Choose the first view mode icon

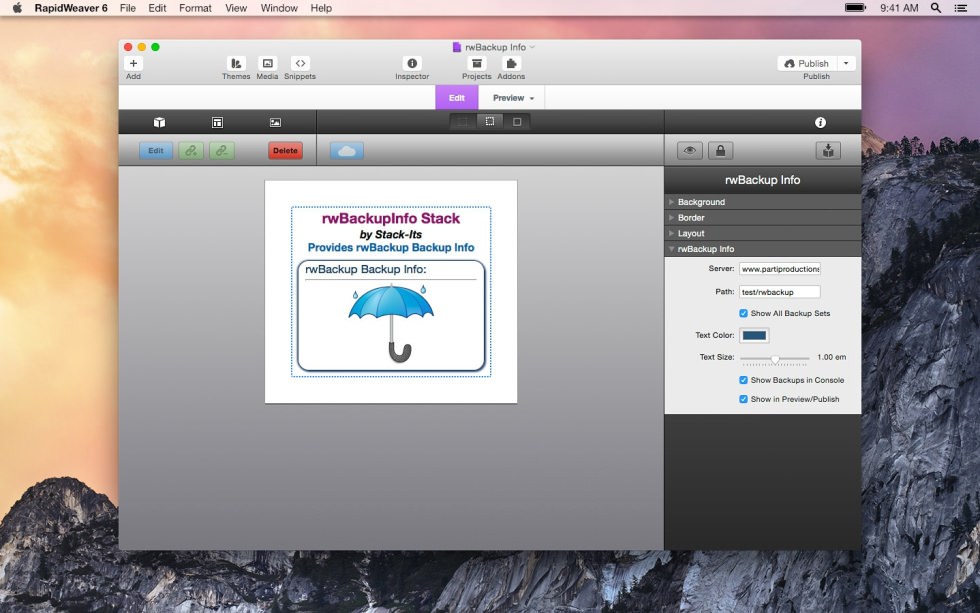tap(462, 122)
